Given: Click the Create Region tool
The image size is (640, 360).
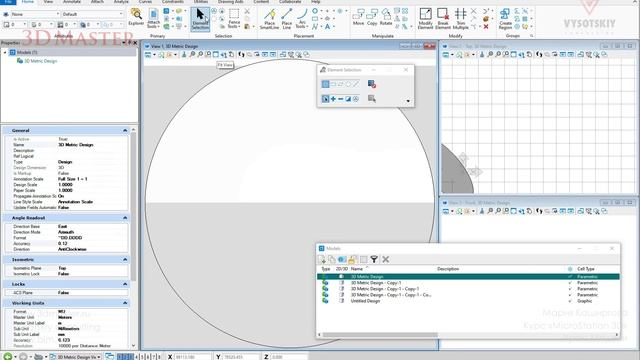Looking at the screenshot, I should pyautogui.click(x=505, y=19).
